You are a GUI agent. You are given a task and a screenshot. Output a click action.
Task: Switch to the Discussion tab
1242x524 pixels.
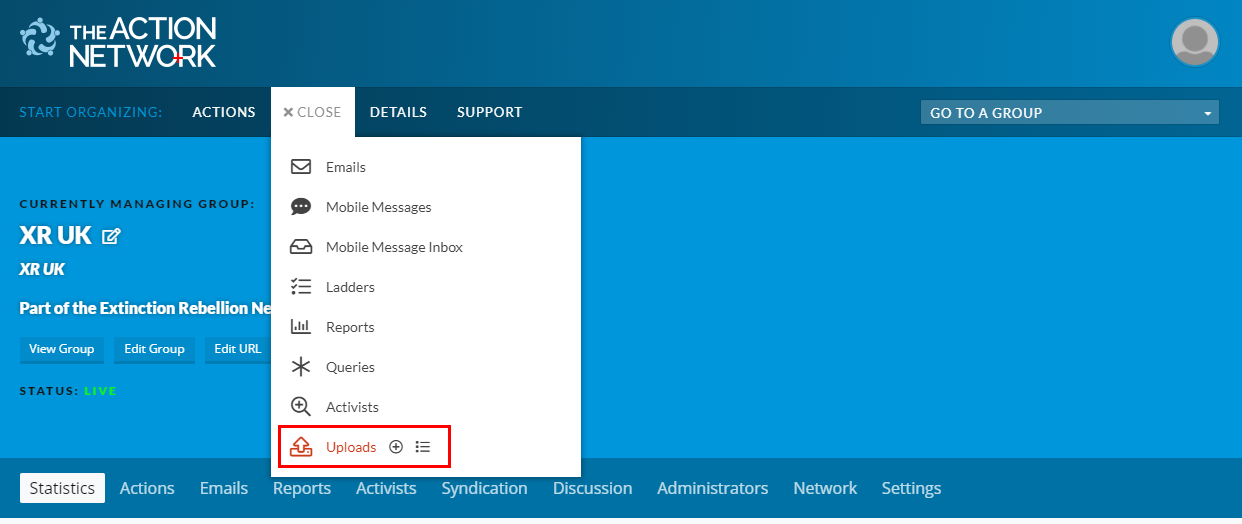592,488
